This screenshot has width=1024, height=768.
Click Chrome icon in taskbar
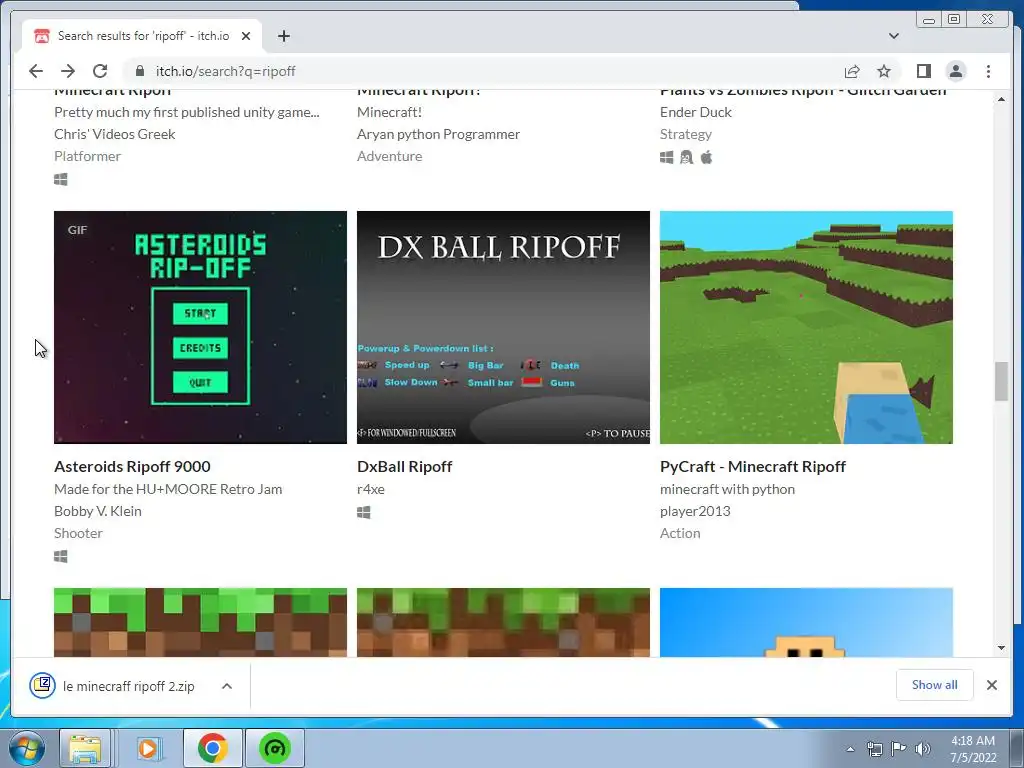tap(212, 748)
